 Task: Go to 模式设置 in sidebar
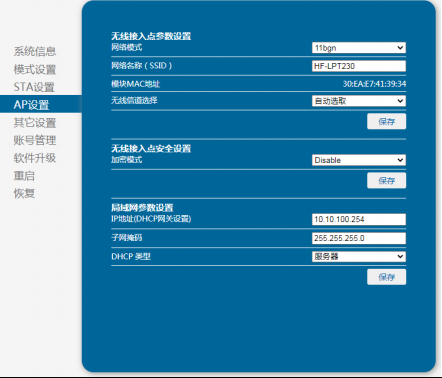[35, 69]
